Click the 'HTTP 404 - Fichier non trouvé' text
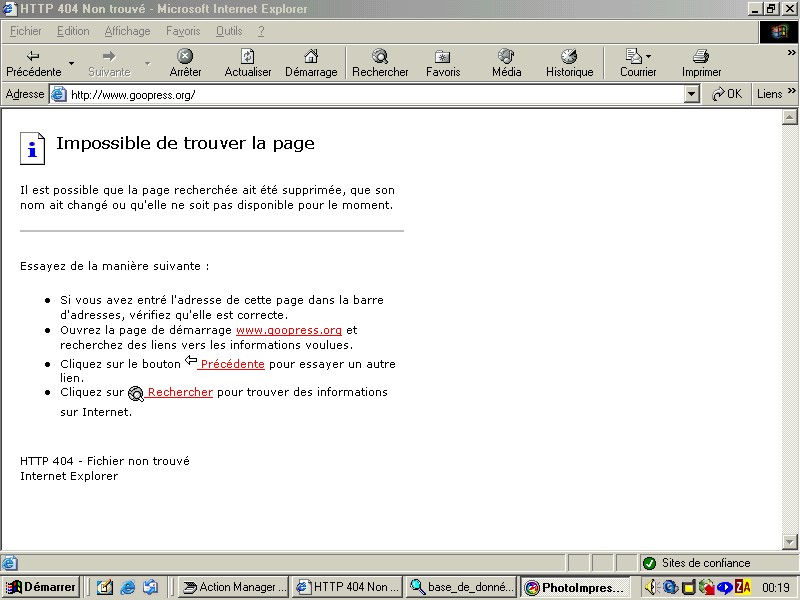Screen dimensions: 800x600 [105, 461]
